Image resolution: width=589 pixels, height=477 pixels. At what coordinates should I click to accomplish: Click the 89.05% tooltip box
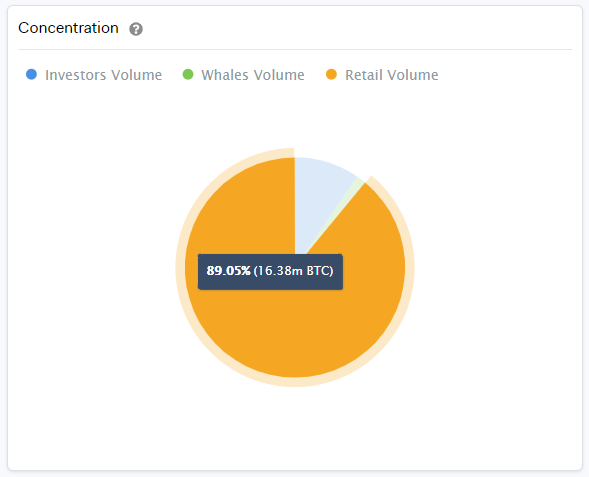coord(270,272)
